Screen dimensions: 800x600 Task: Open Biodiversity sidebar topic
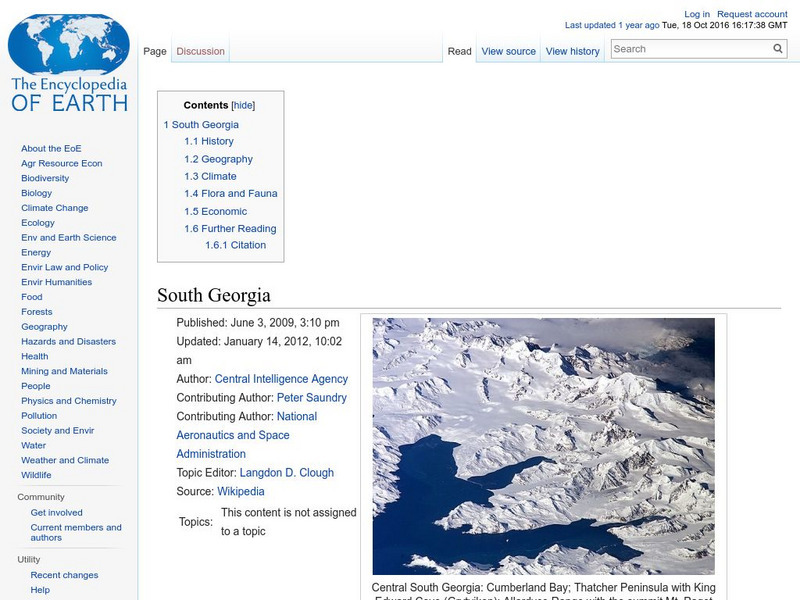pos(45,178)
